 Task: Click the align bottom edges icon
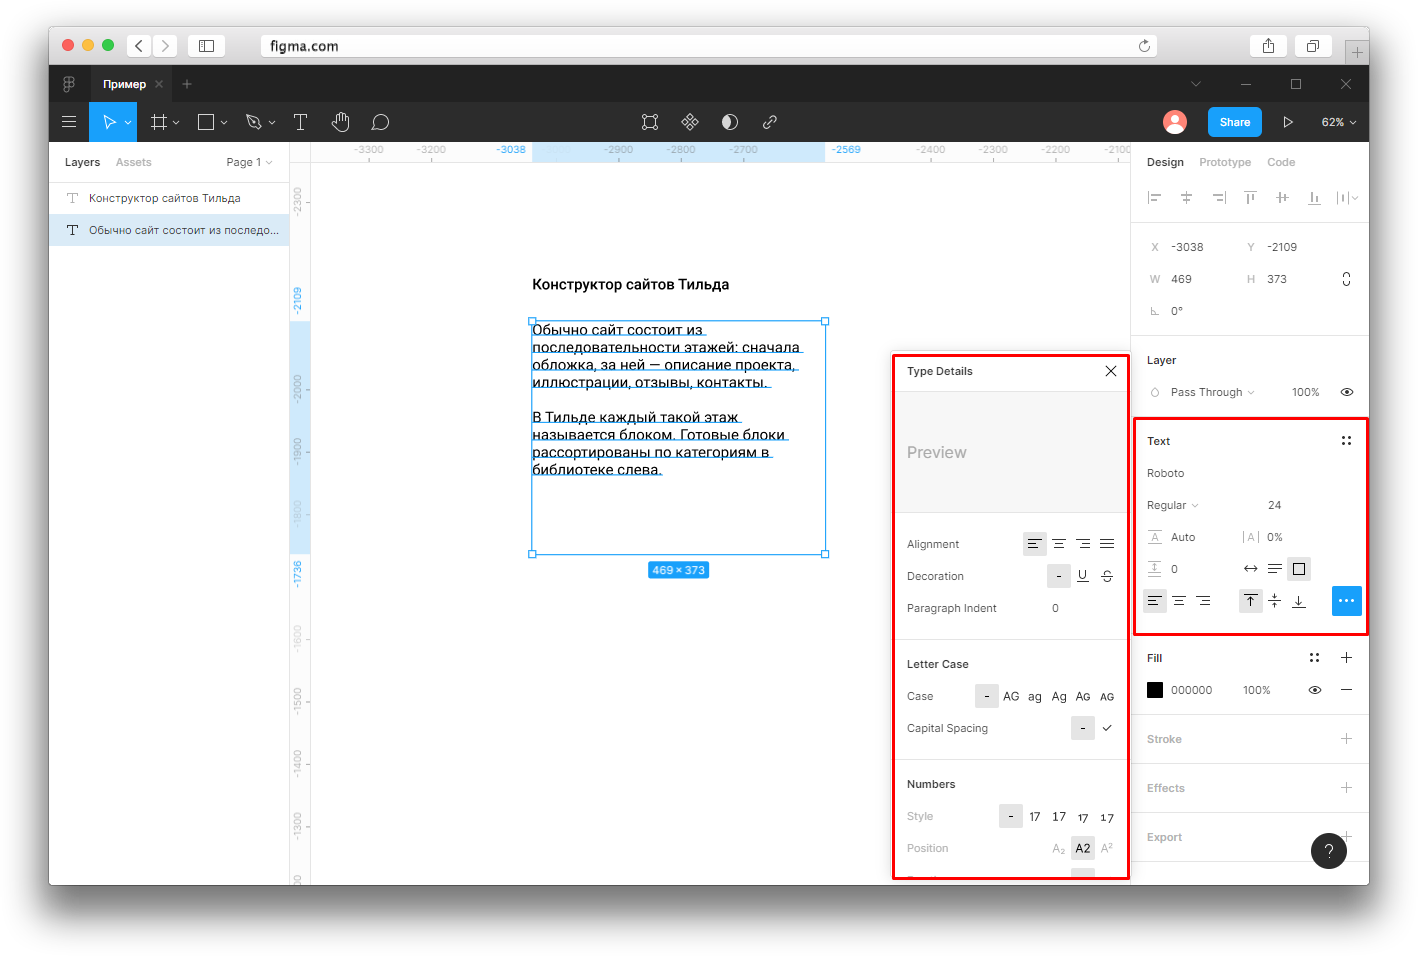[x=1315, y=198]
